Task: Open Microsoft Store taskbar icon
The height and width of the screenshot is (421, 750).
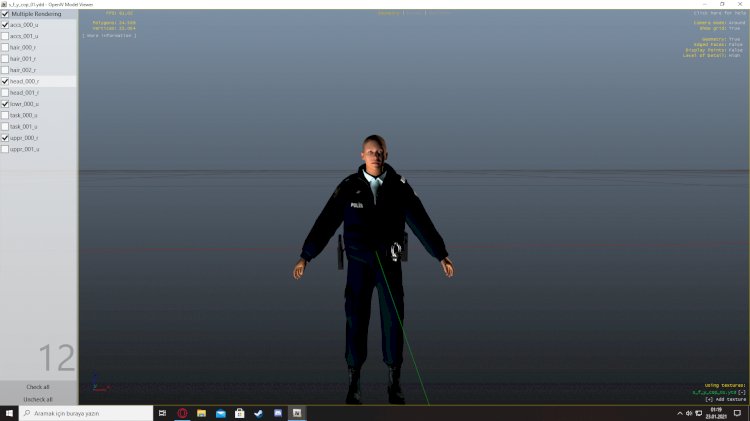Action: point(239,413)
